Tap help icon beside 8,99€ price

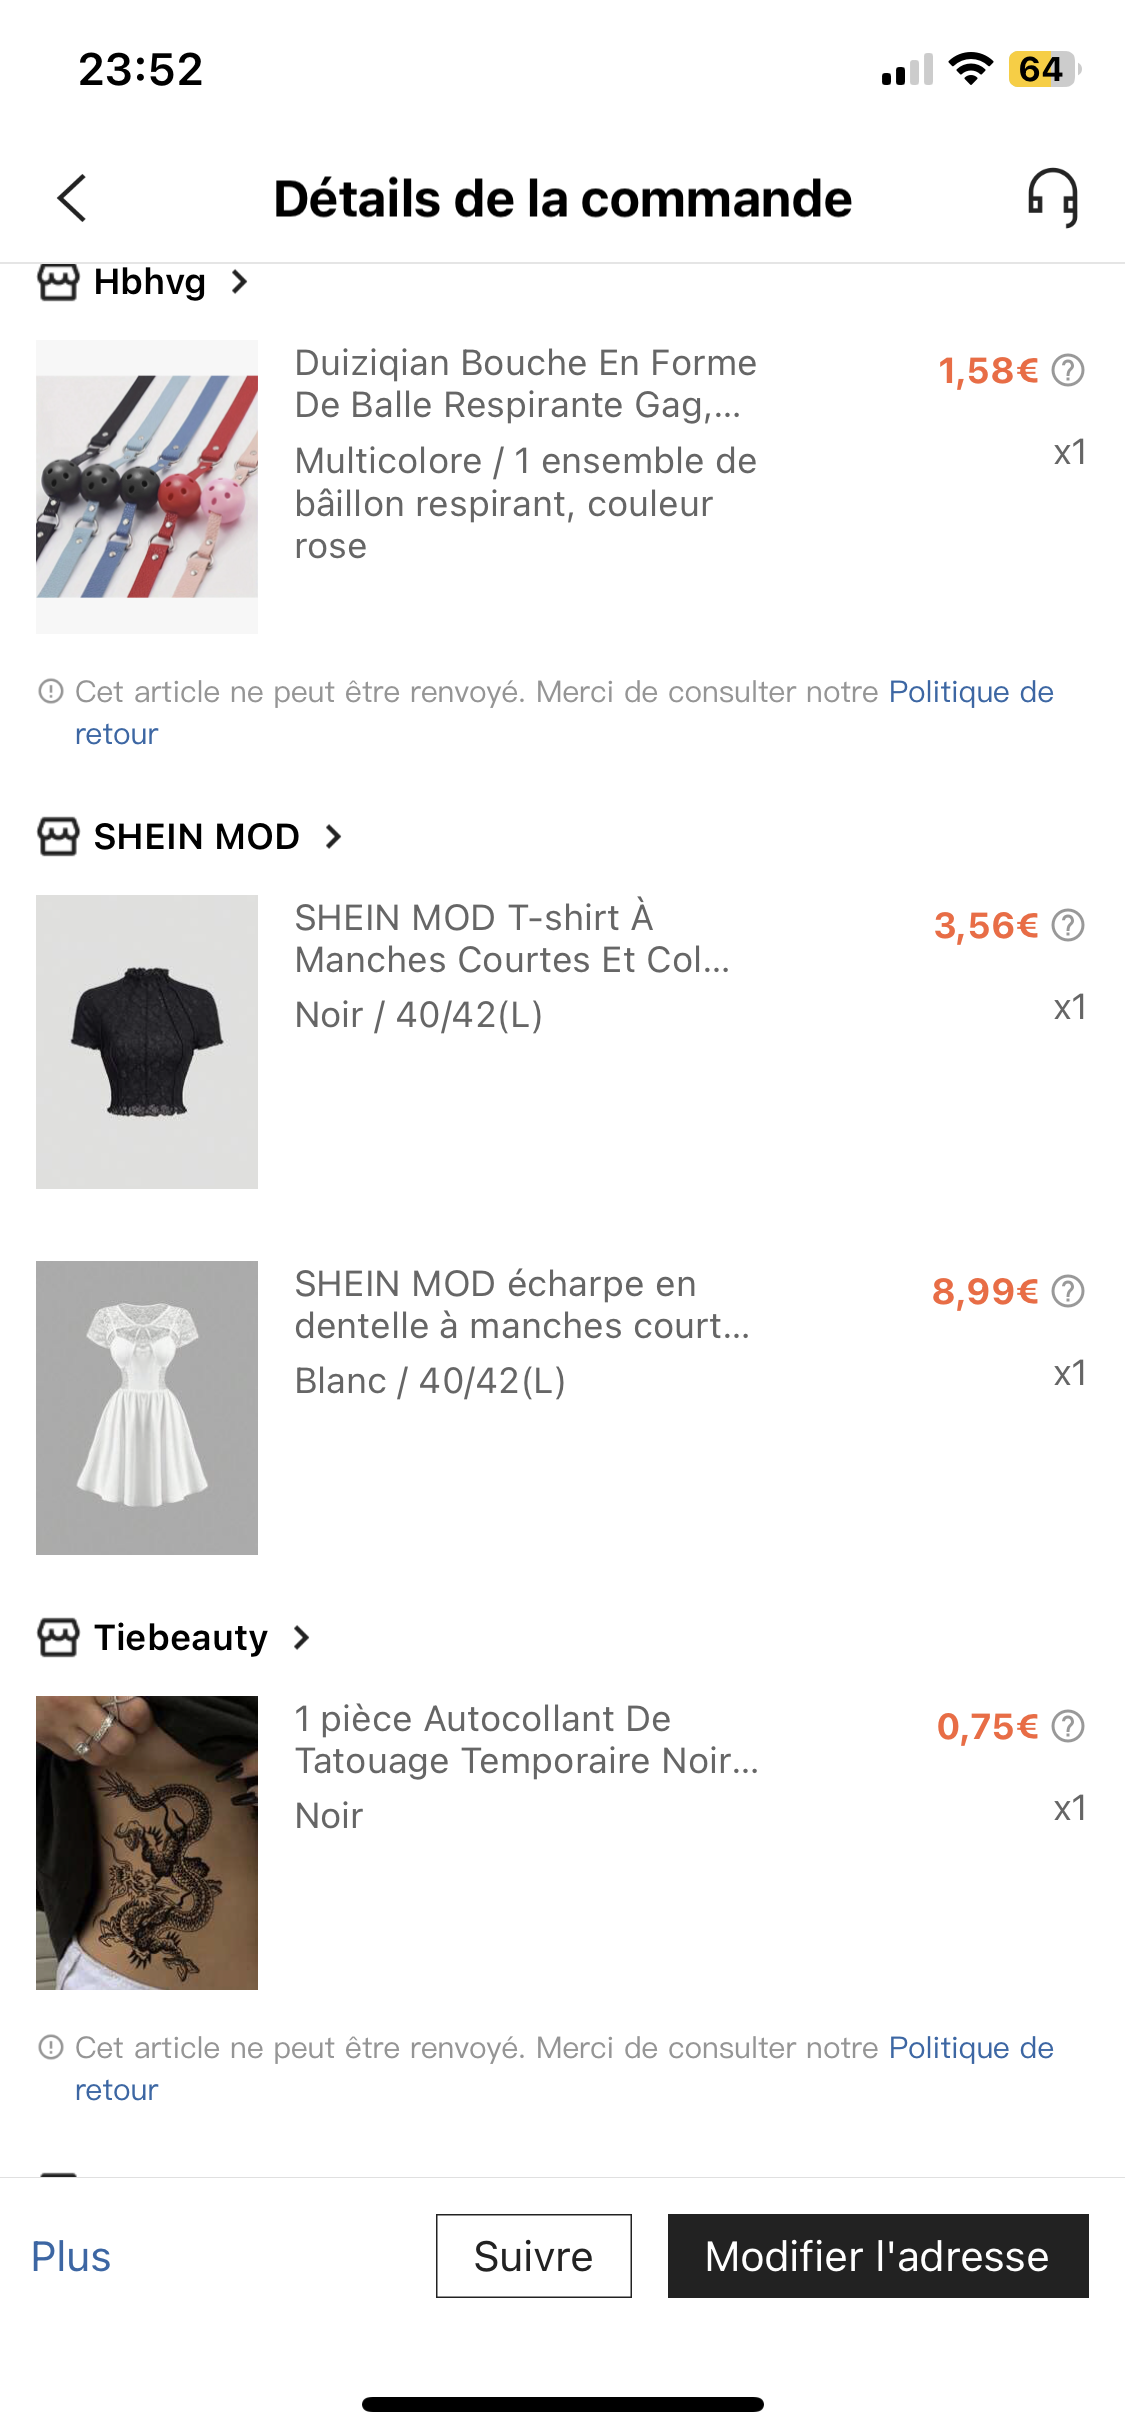[1068, 1292]
